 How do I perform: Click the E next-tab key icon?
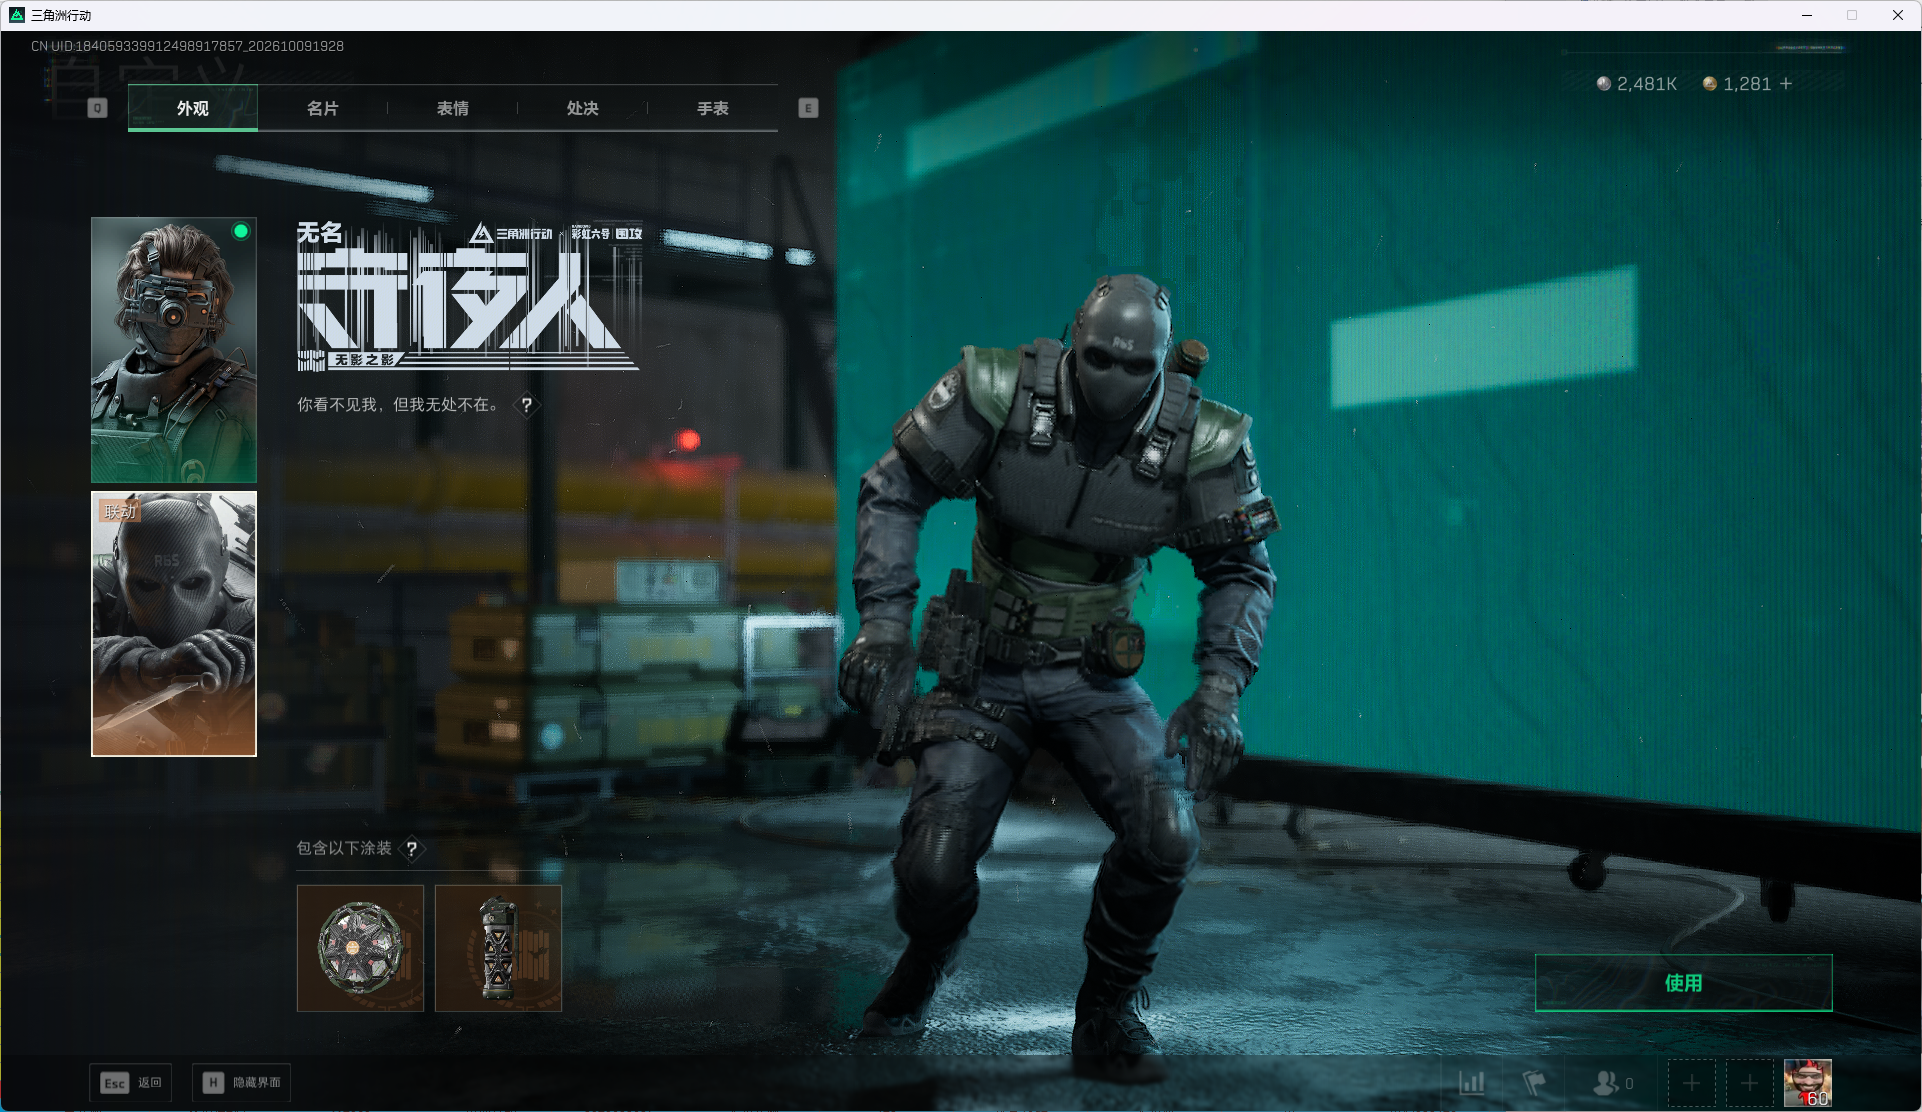point(808,108)
